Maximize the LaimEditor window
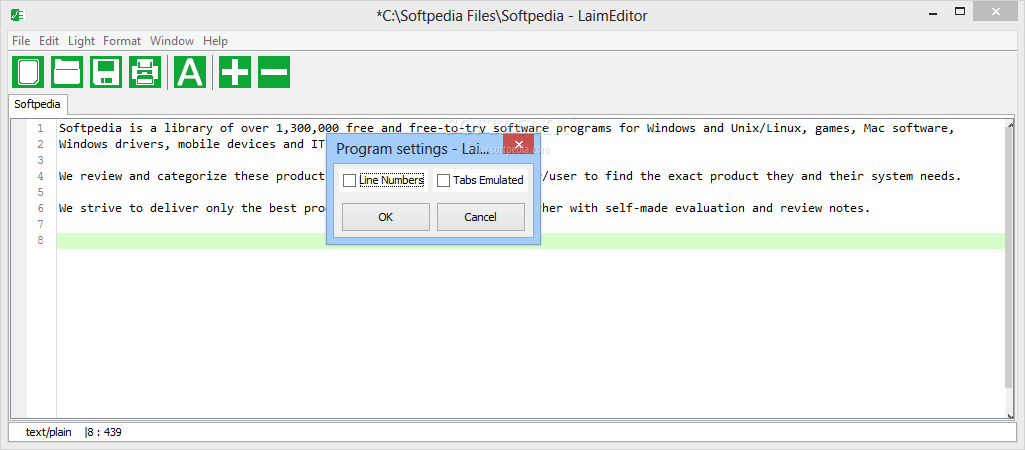Image resolution: width=1025 pixels, height=450 pixels. (x=960, y=12)
